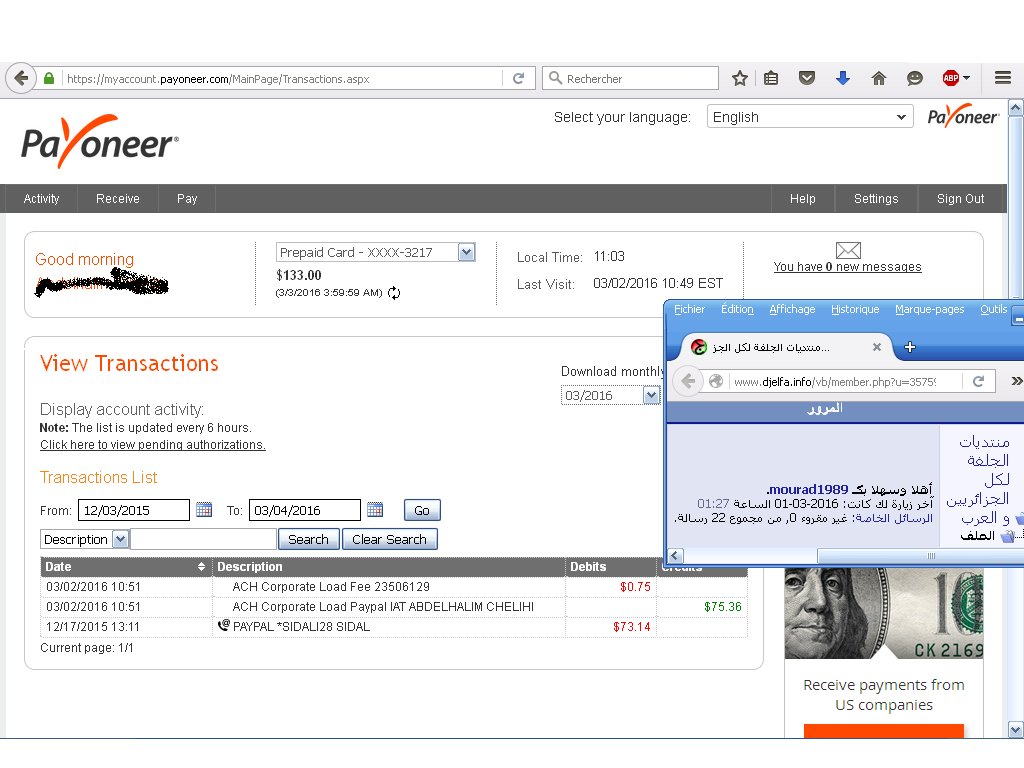Open the Settings menu
Viewport: 1024px width, 768px height.
(876, 199)
